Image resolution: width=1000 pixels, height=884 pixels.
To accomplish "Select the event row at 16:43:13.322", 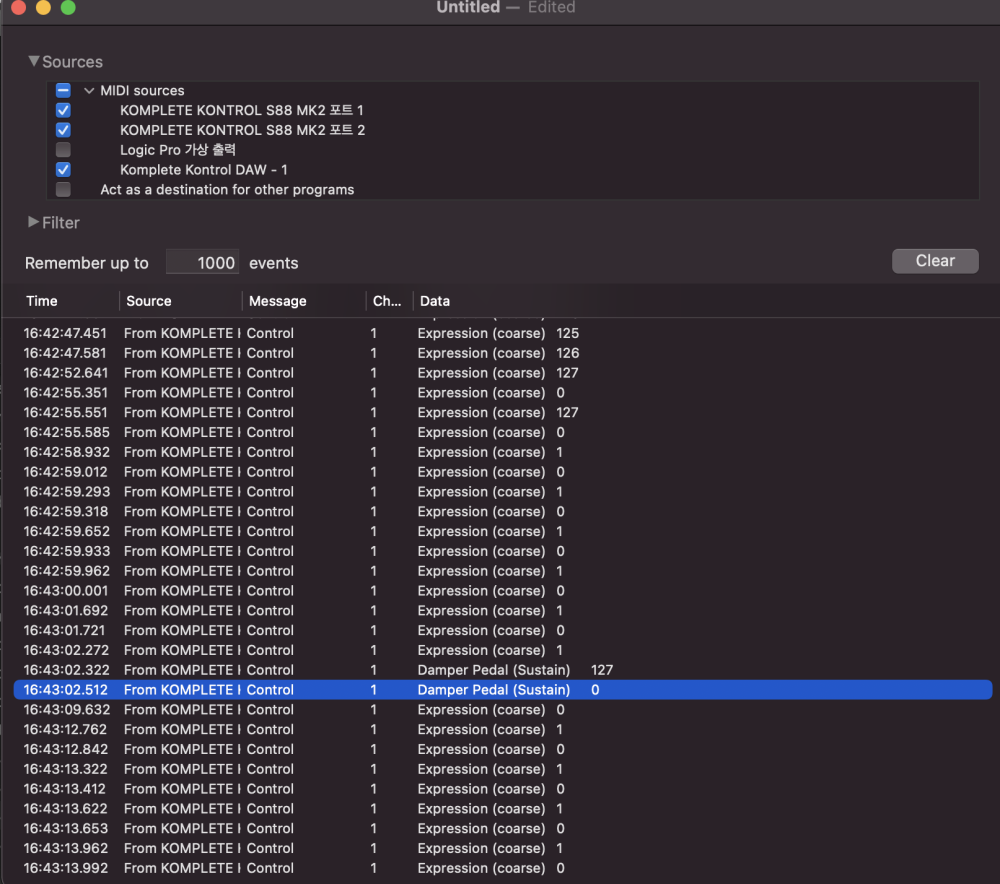I will (503, 769).
